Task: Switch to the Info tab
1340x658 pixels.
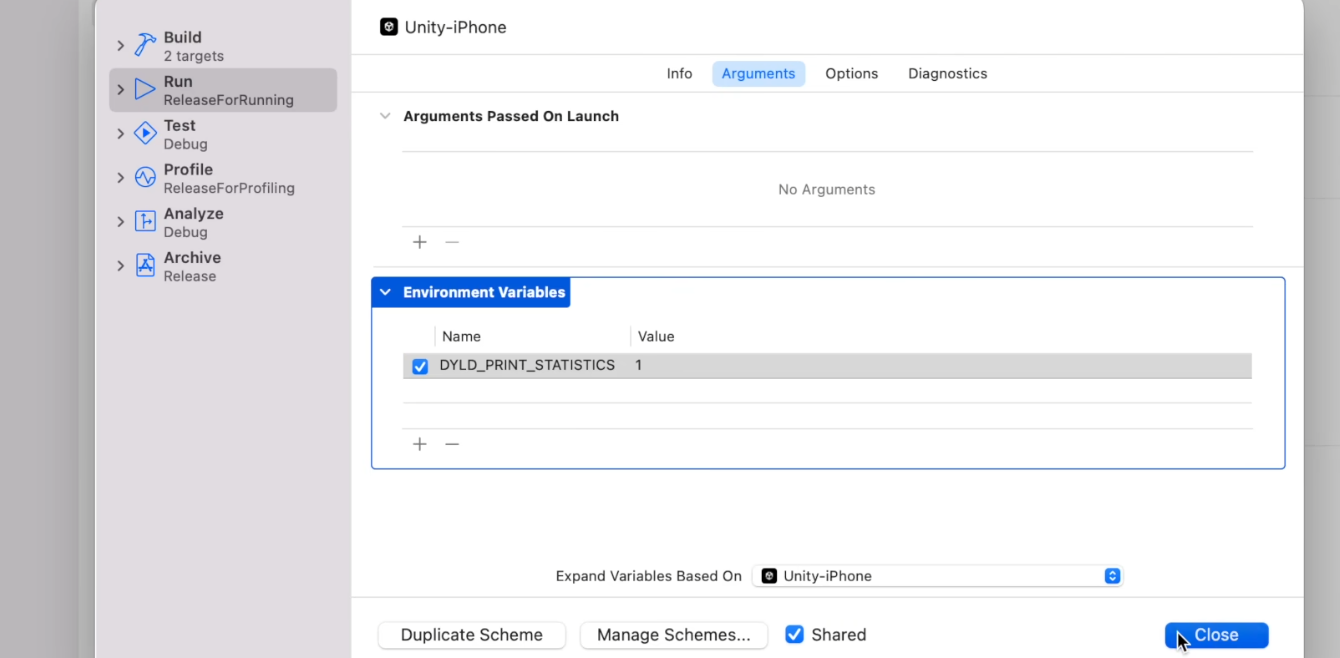Action: (x=679, y=73)
